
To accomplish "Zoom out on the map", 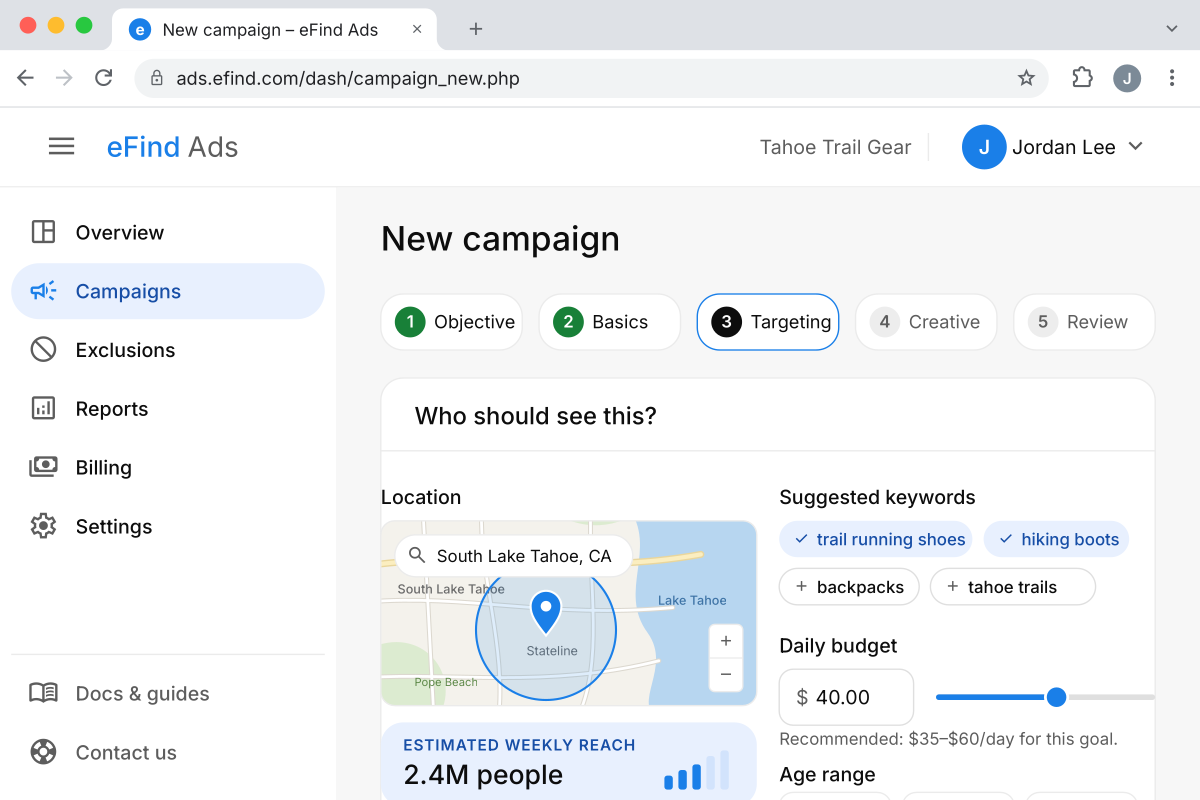I will 726,674.
